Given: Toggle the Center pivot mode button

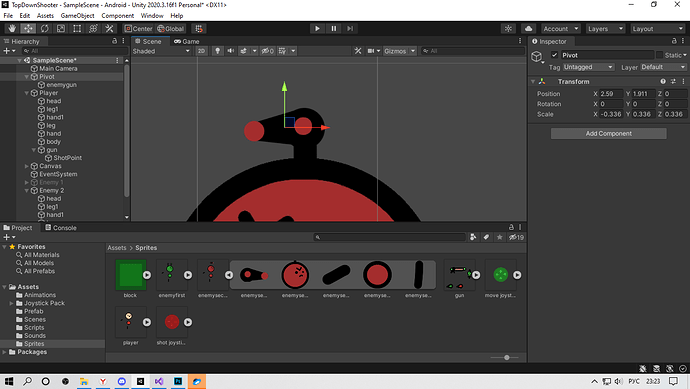Looking at the screenshot, I should 139,29.
